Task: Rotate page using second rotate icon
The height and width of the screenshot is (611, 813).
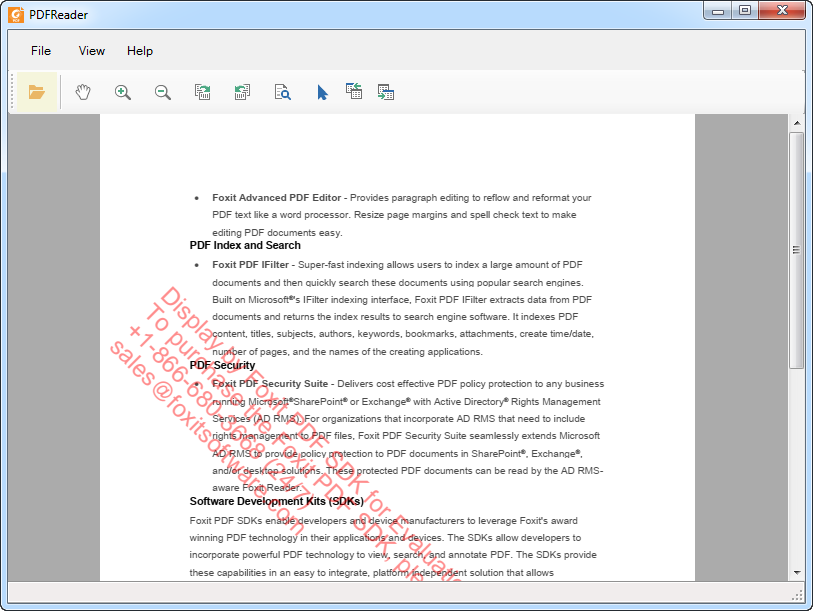Action: click(x=242, y=92)
